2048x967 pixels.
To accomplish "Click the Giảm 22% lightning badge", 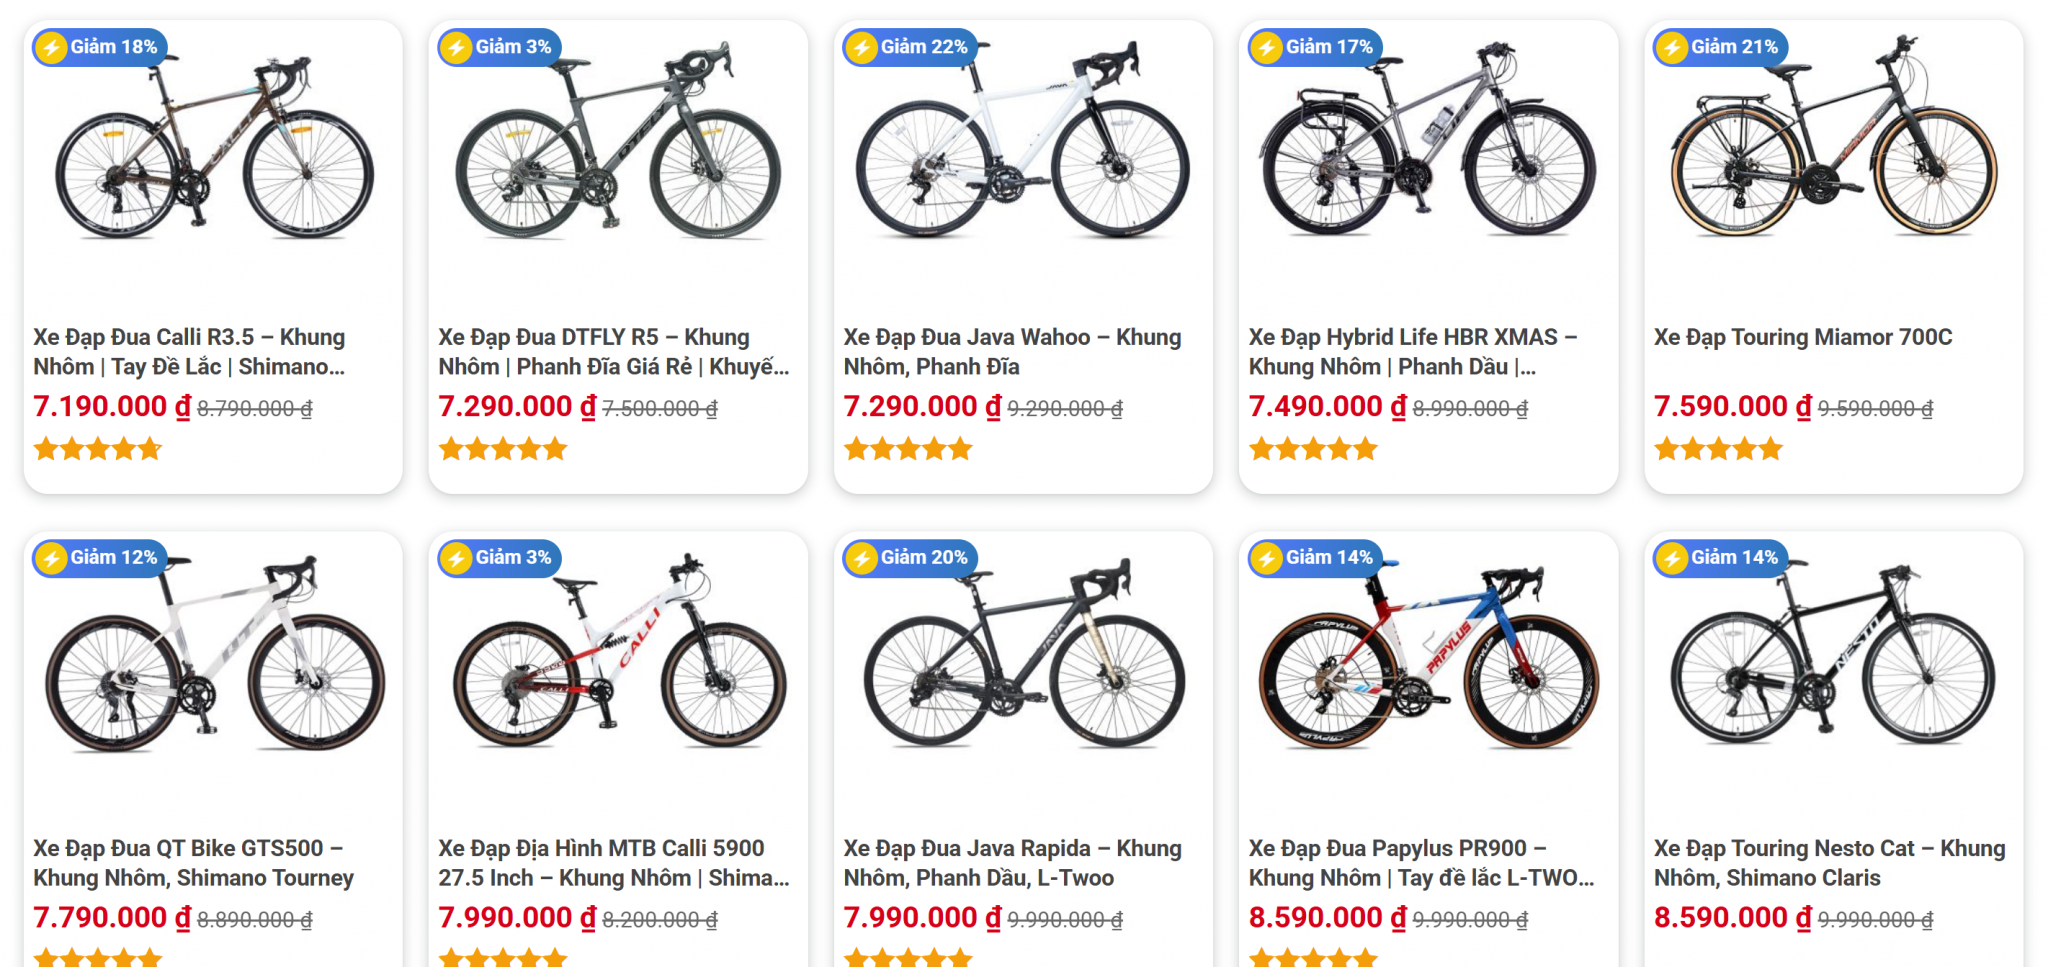I will [x=909, y=47].
